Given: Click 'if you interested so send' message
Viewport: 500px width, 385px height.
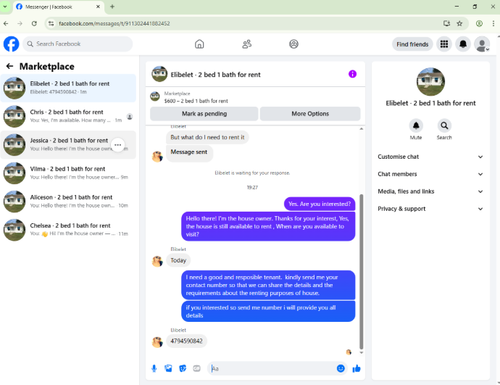Looking at the screenshot, I should tap(268, 311).
